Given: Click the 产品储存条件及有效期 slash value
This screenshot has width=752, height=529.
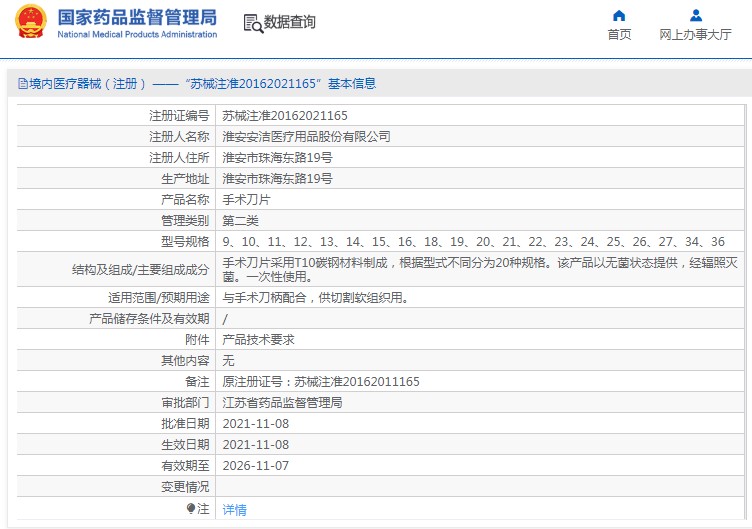Looking at the screenshot, I should point(225,319).
